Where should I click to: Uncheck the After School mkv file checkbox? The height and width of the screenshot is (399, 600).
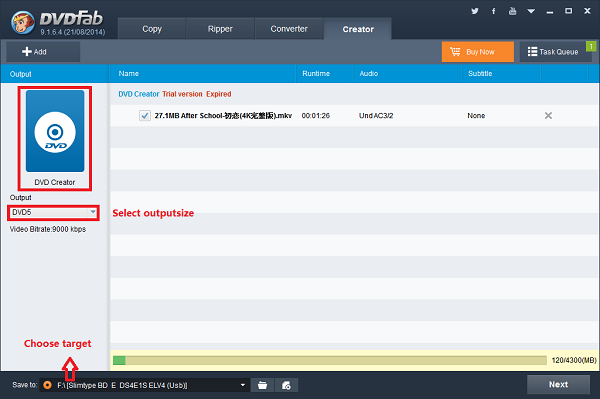145,116
